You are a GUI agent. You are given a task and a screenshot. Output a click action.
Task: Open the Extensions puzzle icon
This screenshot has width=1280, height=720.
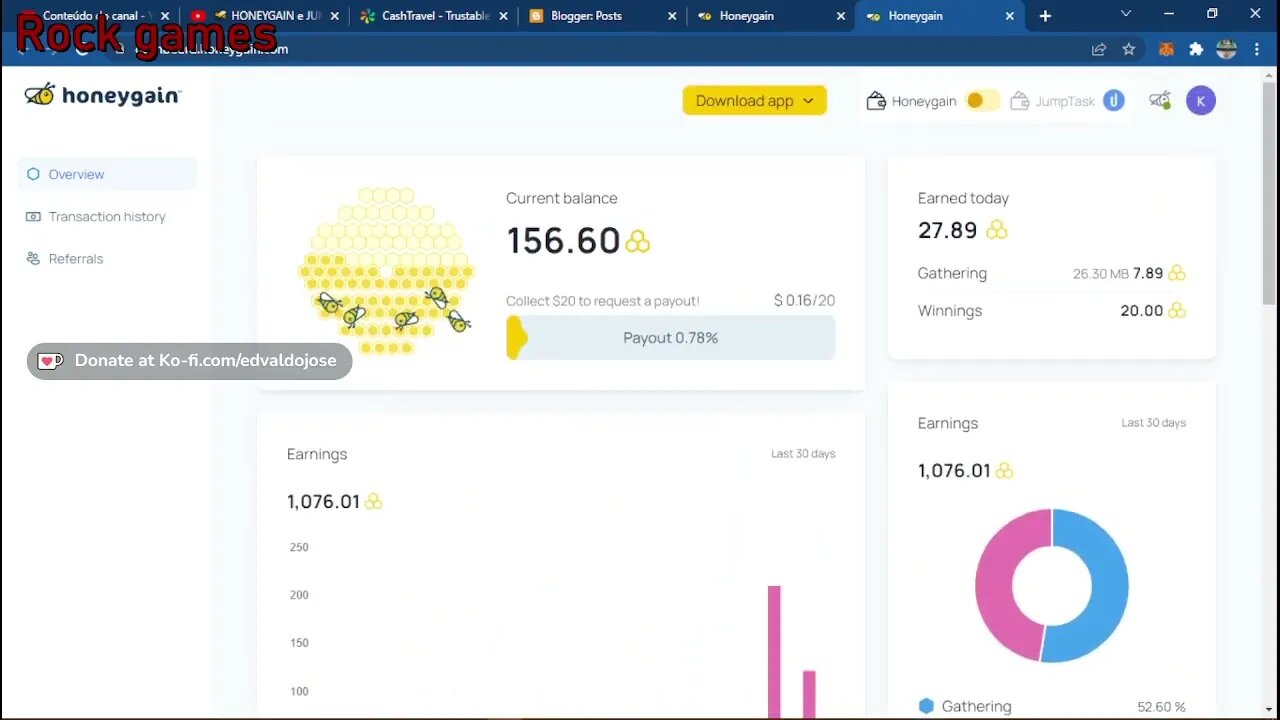coord(1196,49)
